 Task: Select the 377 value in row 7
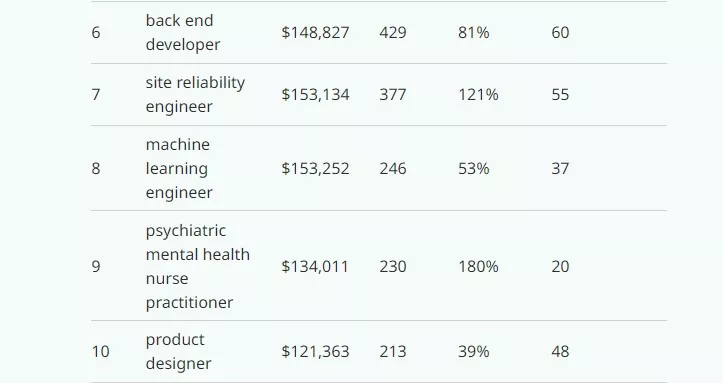(x=393, y=94)
